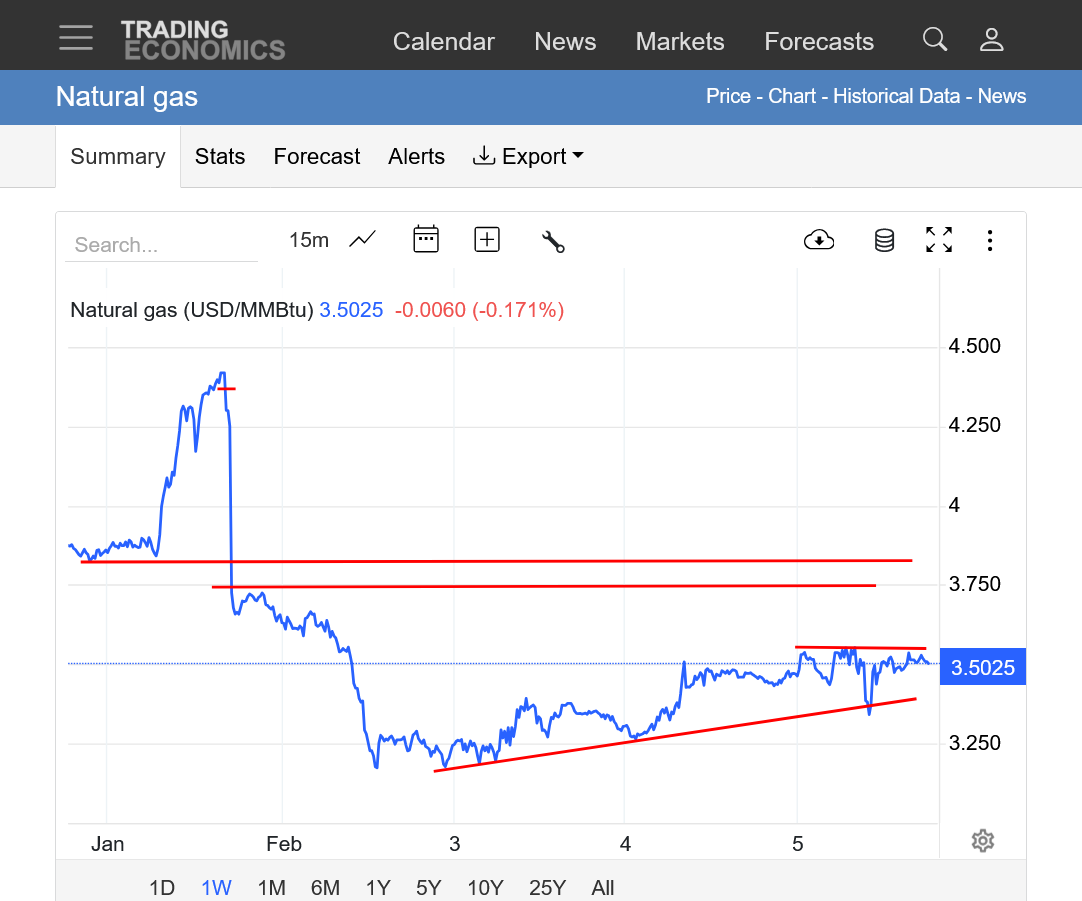Image resolution: width=1082 pixels, height=901 pixels.
Task: Click the plus box compare icon
Action: pyautogui.click(x=487, y=240)
